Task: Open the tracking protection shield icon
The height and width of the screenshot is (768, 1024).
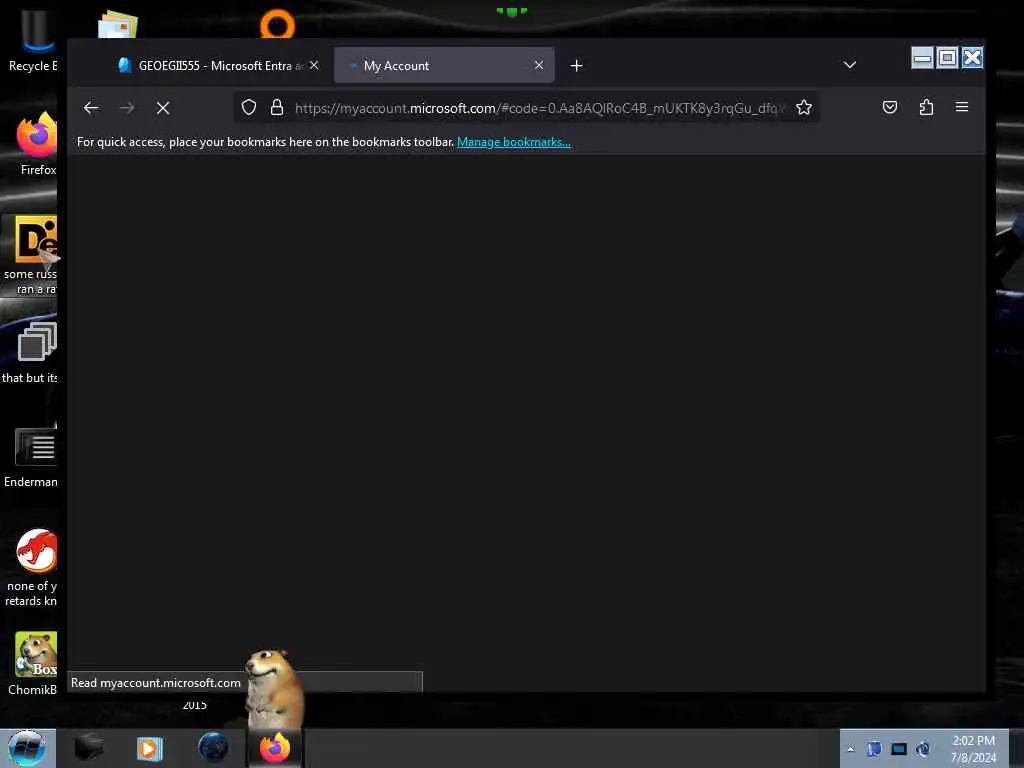Action: click(249, 107)
